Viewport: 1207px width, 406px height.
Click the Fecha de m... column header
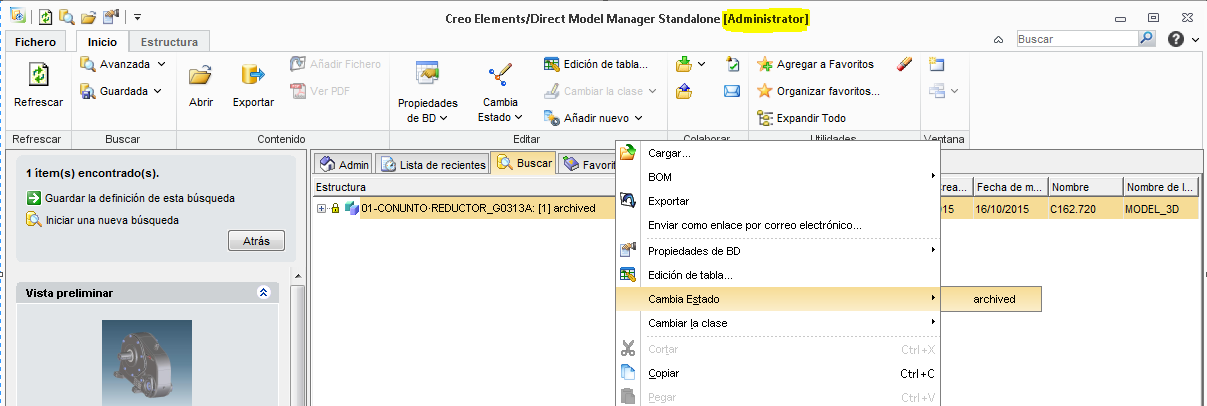(1009, 187)
